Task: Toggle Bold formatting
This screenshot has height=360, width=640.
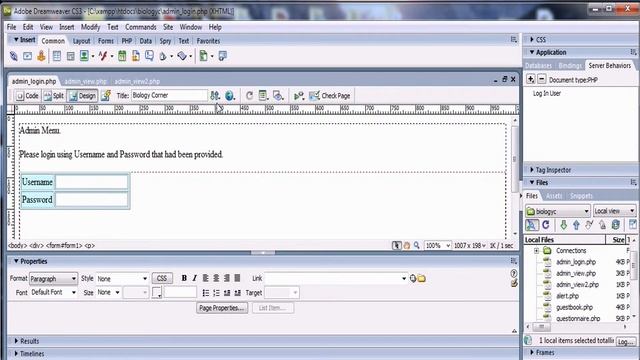Action: [184, 278]
